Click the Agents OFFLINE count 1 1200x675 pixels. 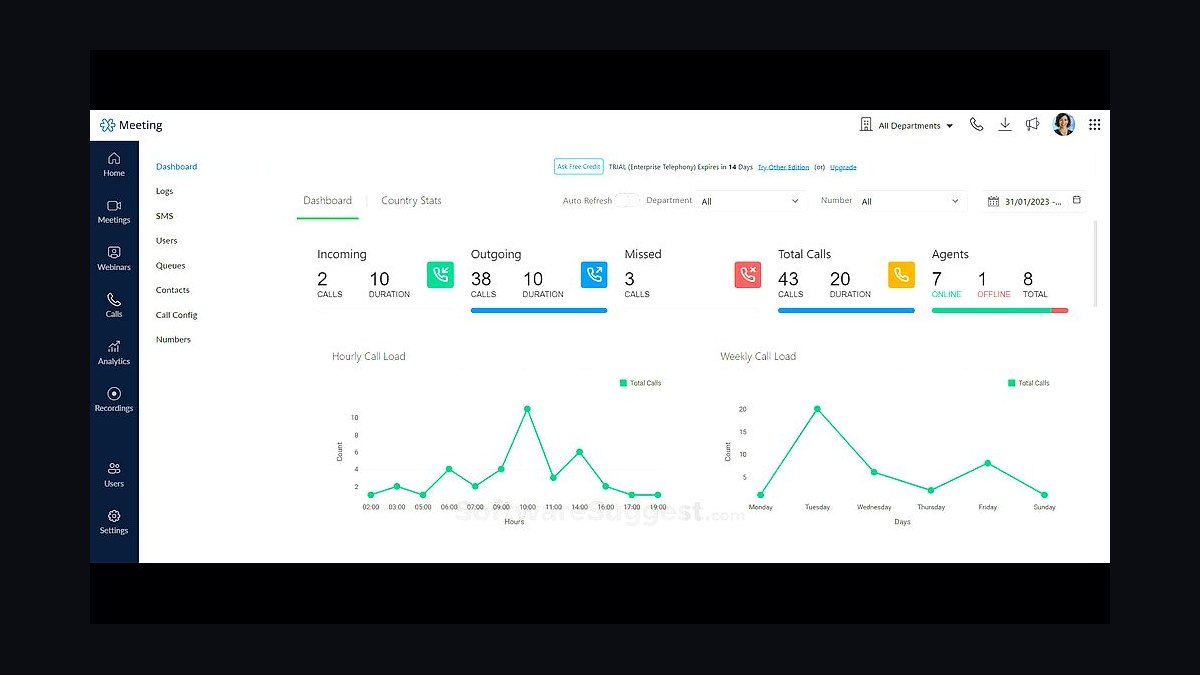tap(982, 279)
